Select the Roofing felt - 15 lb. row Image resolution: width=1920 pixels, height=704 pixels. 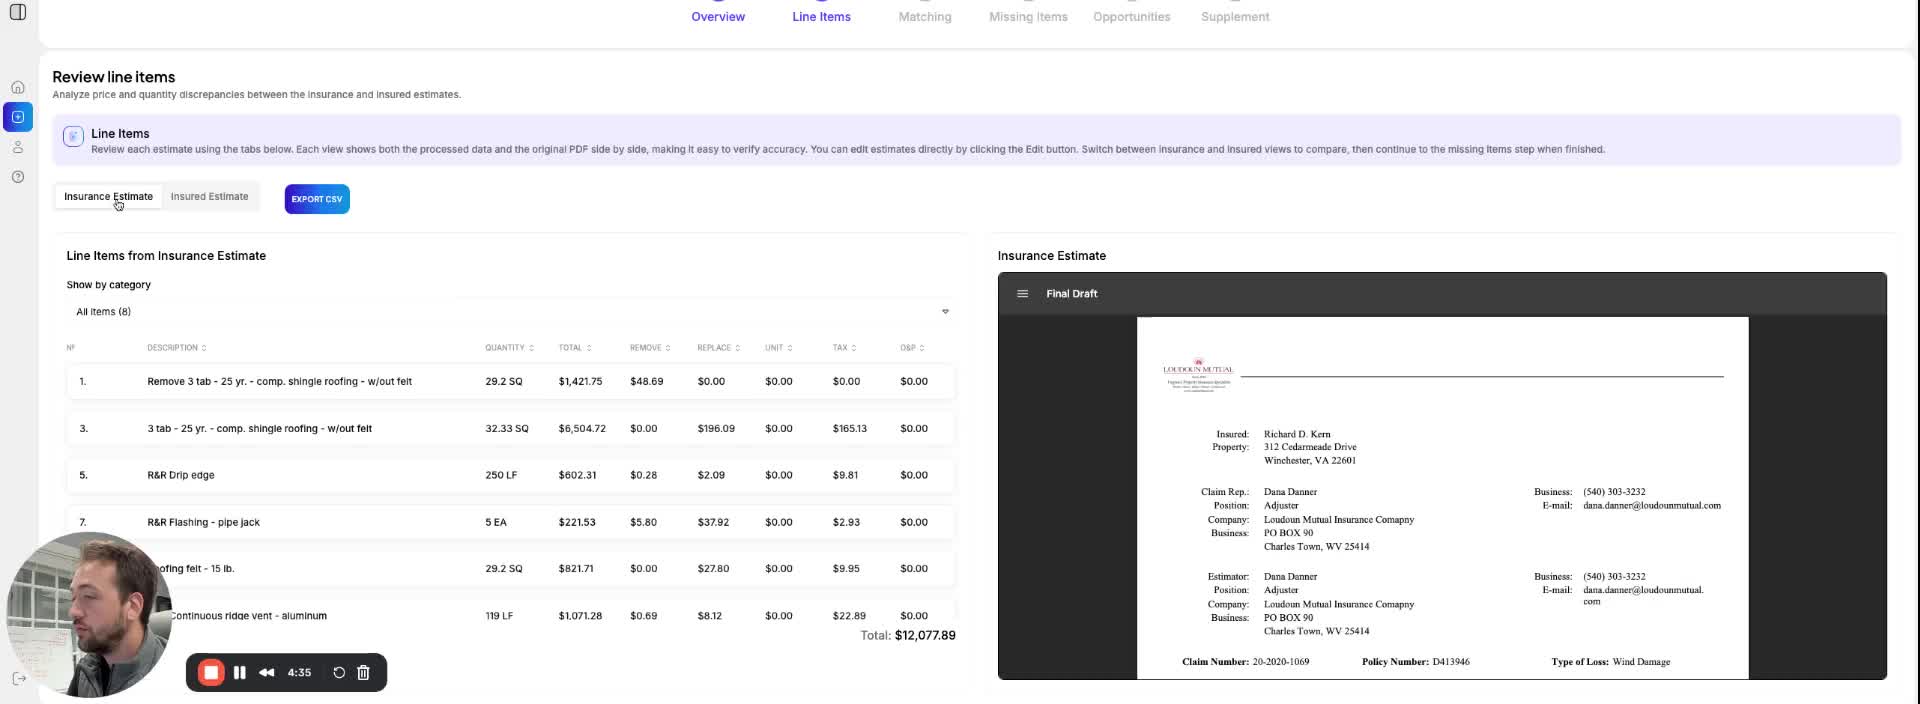tap(511, 569)
